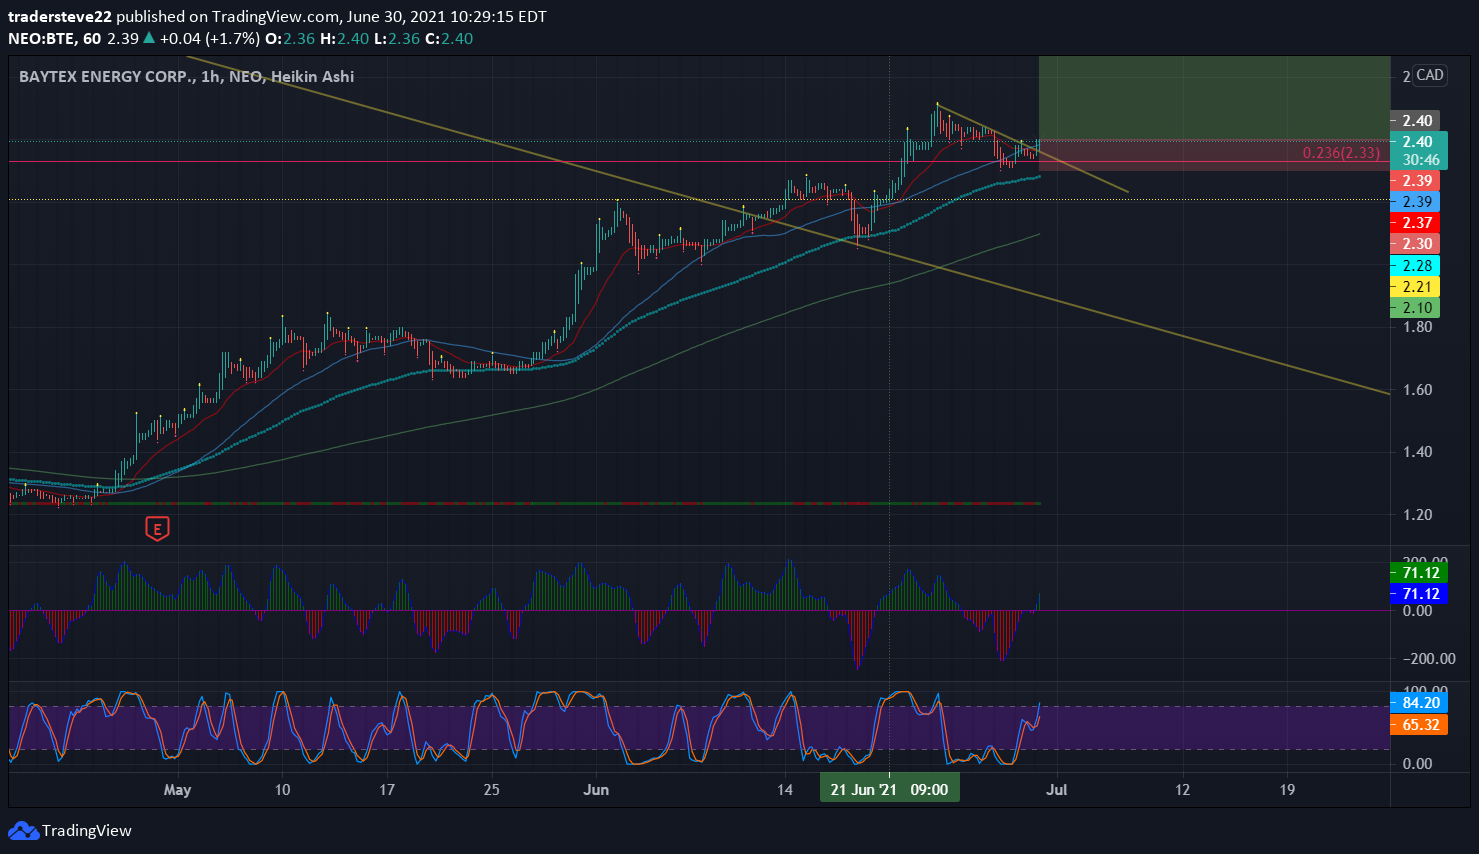This screenshot has height=854, width=1479.
Task: Click the CAD currency label
Action: (1430, 75)
